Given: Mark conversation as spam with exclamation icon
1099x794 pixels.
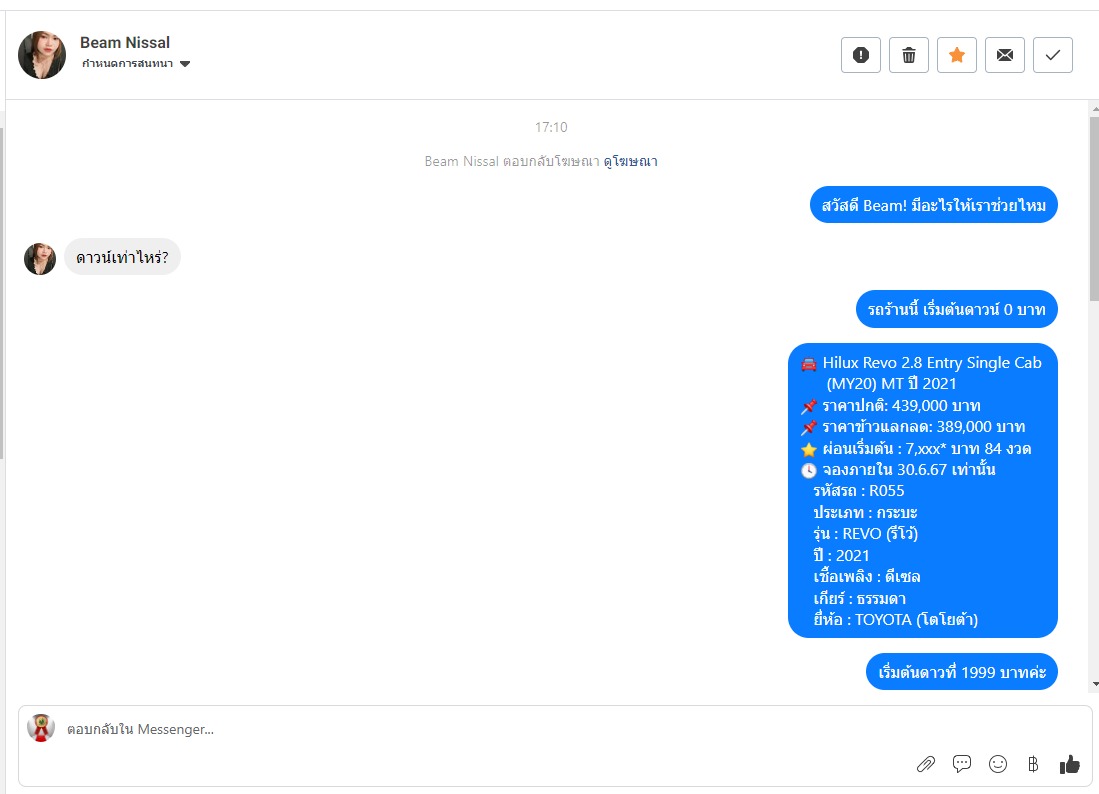Looking at the screenshot, I should coord(861,55).
